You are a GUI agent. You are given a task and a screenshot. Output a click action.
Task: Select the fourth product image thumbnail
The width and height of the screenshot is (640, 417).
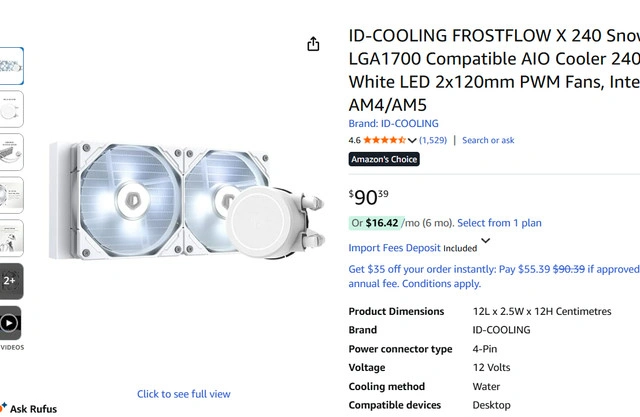[10, 195]
